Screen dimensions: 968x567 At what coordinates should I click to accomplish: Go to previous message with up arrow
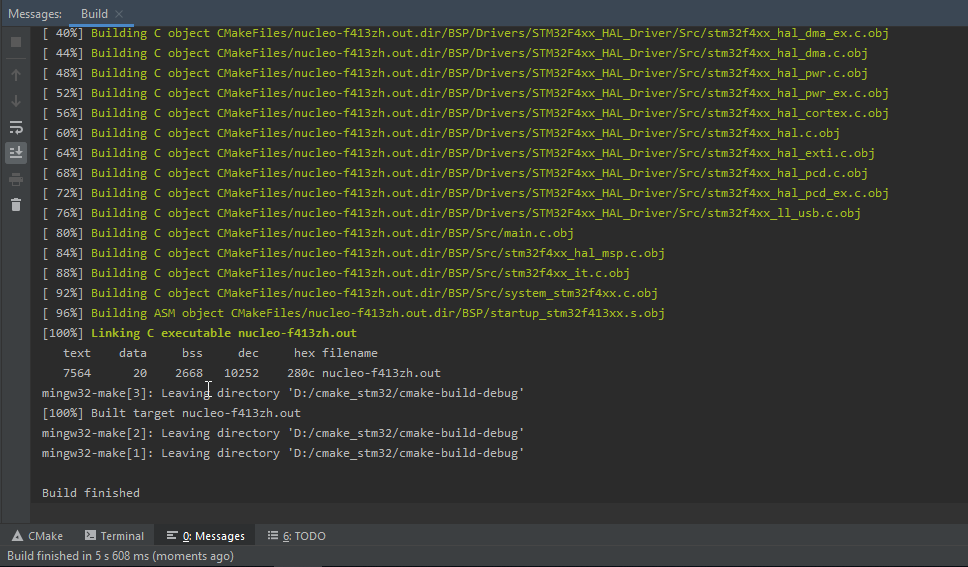16,75
